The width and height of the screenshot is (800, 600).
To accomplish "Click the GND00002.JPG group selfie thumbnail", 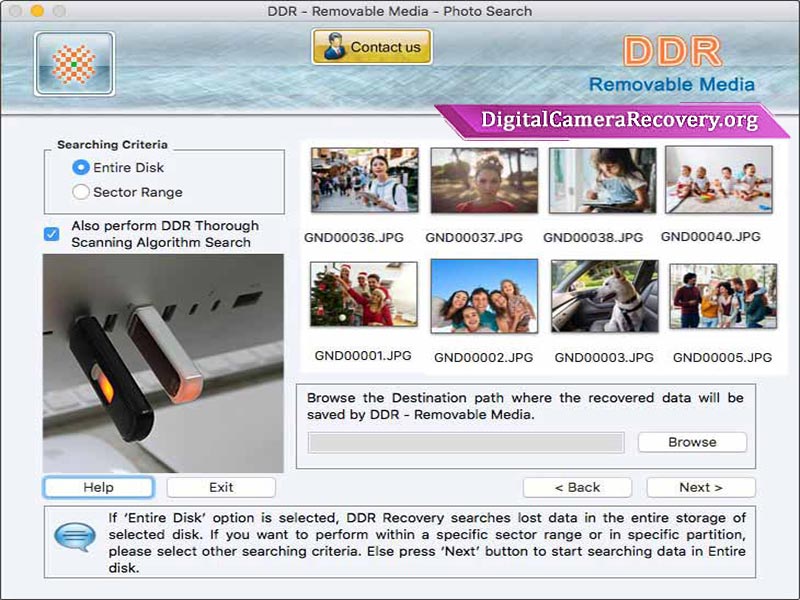I will point(484,296).
